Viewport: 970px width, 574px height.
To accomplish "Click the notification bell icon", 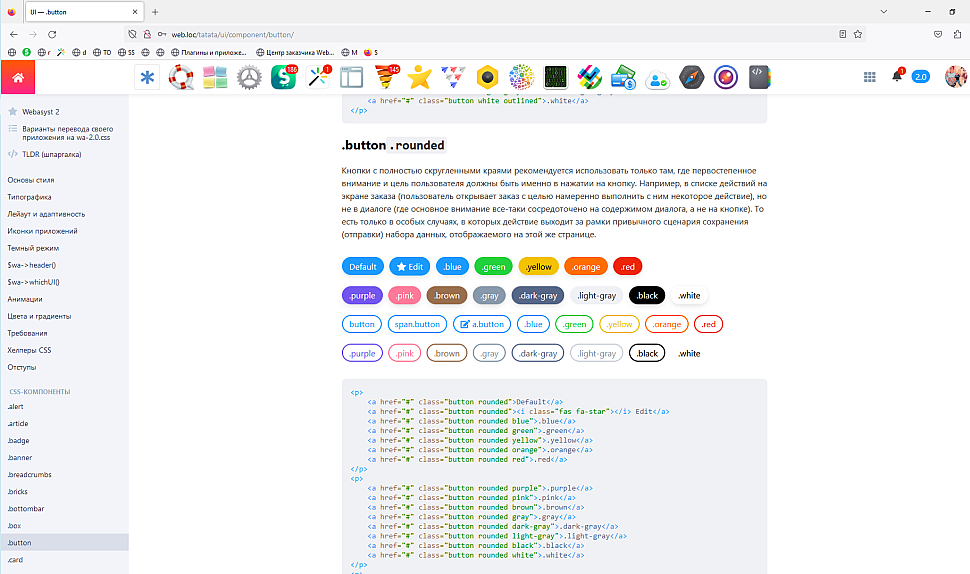I will pos(896,77).
